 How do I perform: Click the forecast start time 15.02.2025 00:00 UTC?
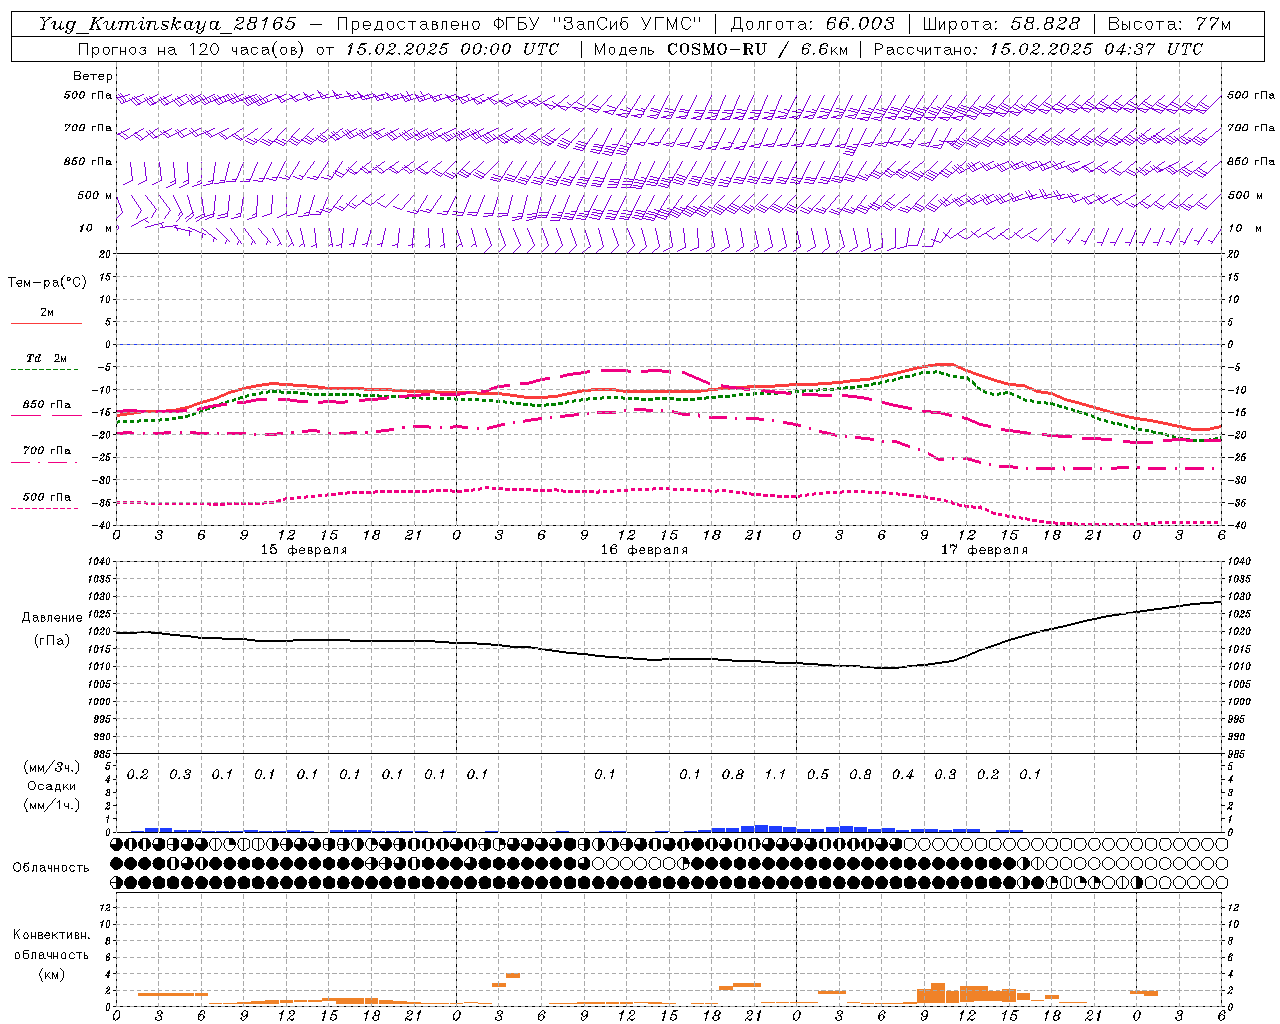point(452,49)
